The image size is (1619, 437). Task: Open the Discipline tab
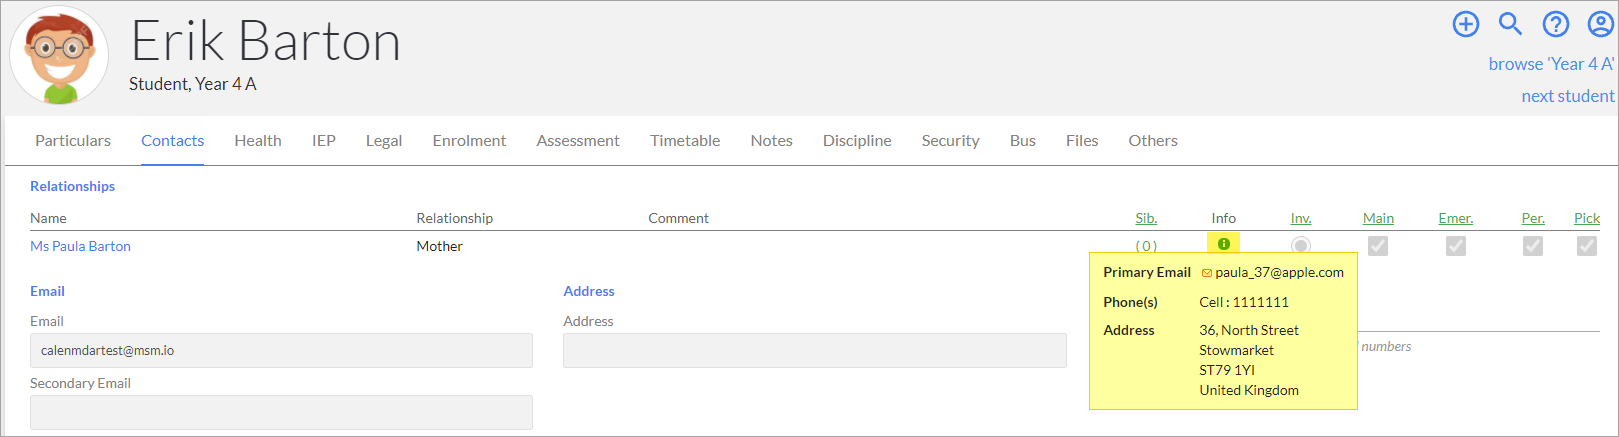(x=857, y=141)
